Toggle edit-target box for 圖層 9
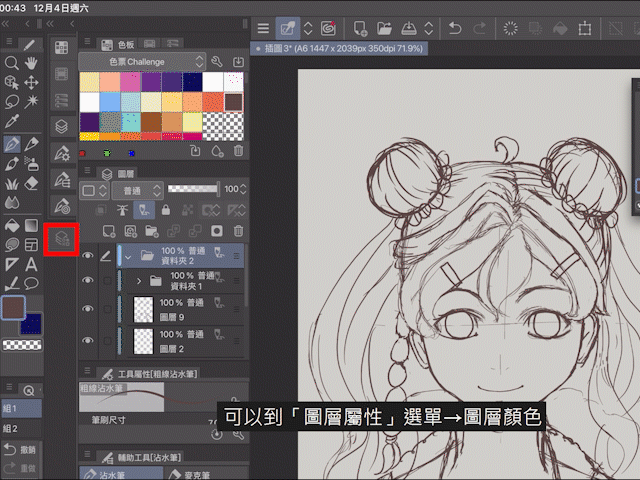 tap(107, 309)
